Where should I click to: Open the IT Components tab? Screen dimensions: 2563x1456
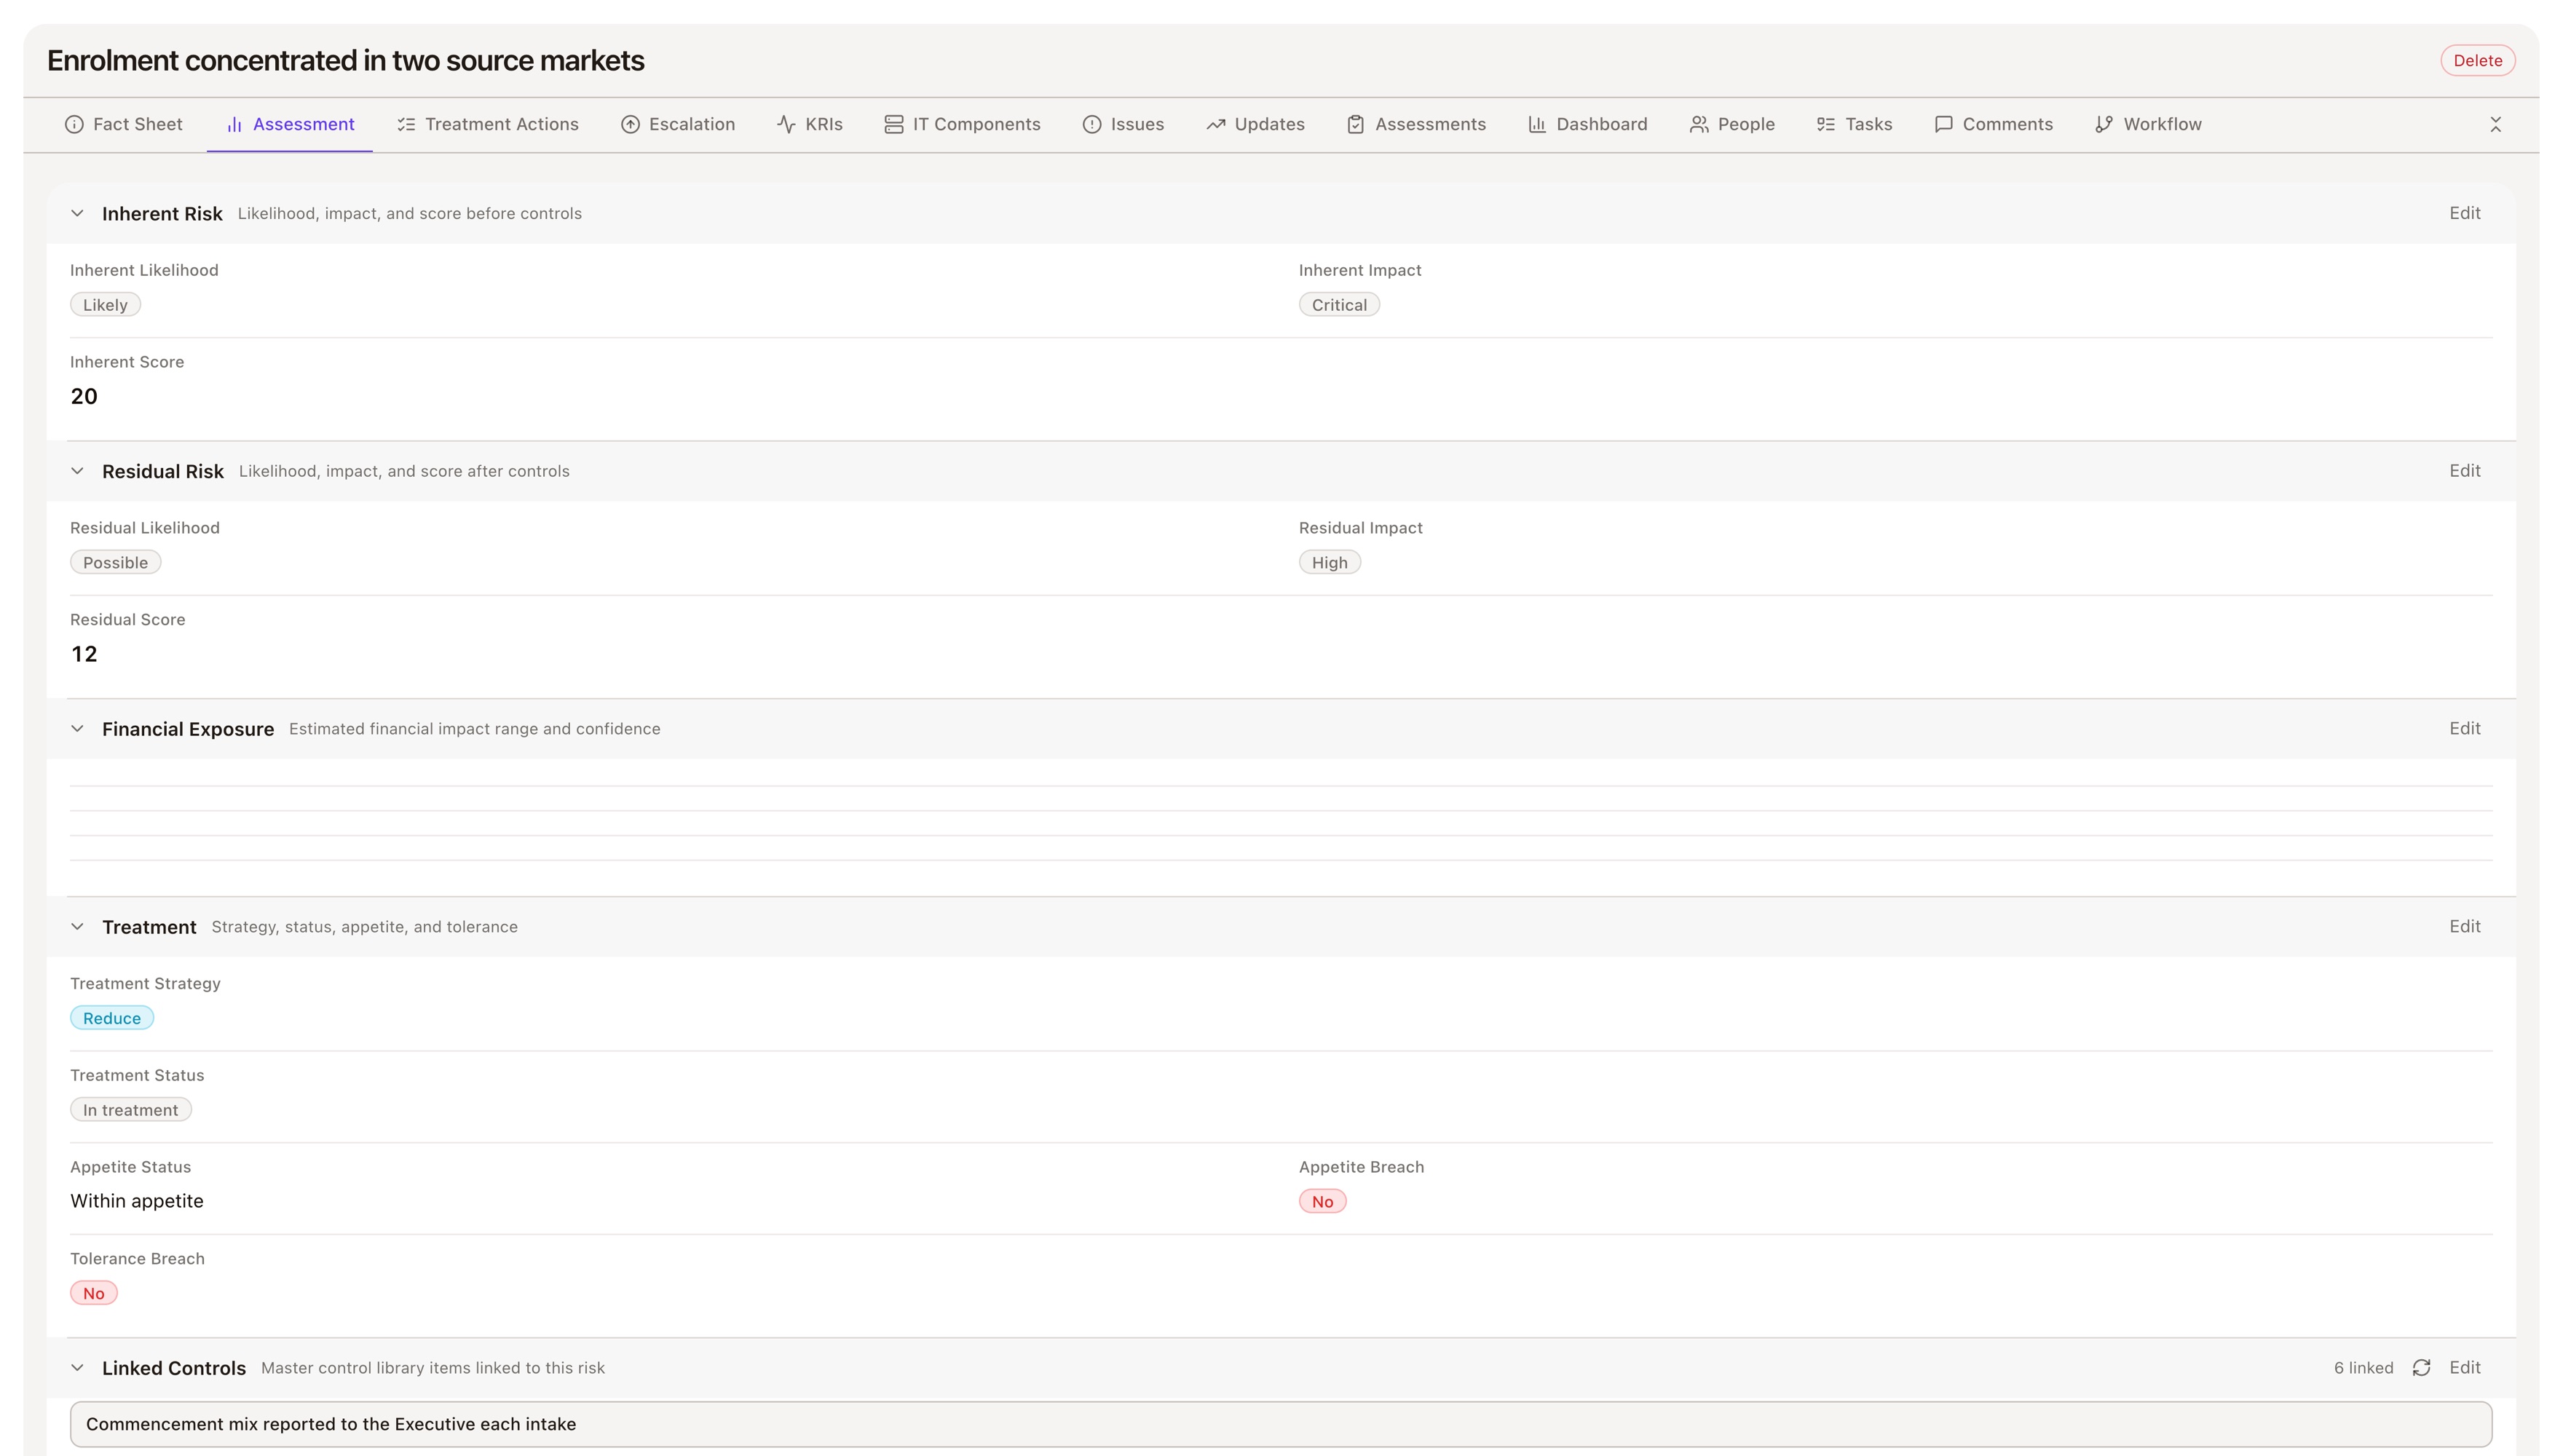pyautogui.click(x=962, y=124)
